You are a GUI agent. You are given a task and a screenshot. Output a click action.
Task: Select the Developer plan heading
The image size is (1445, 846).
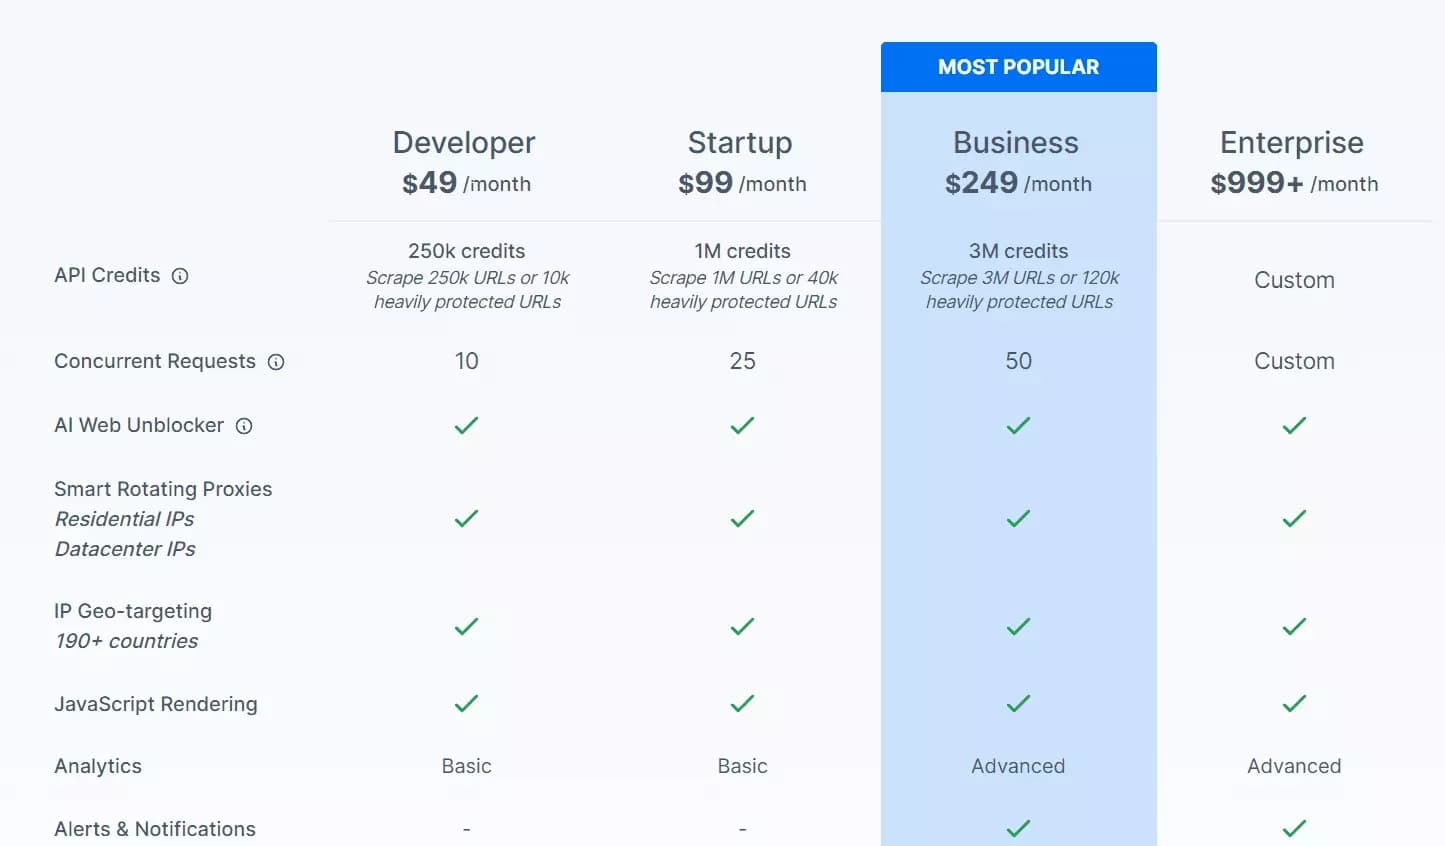pos(464,142)
